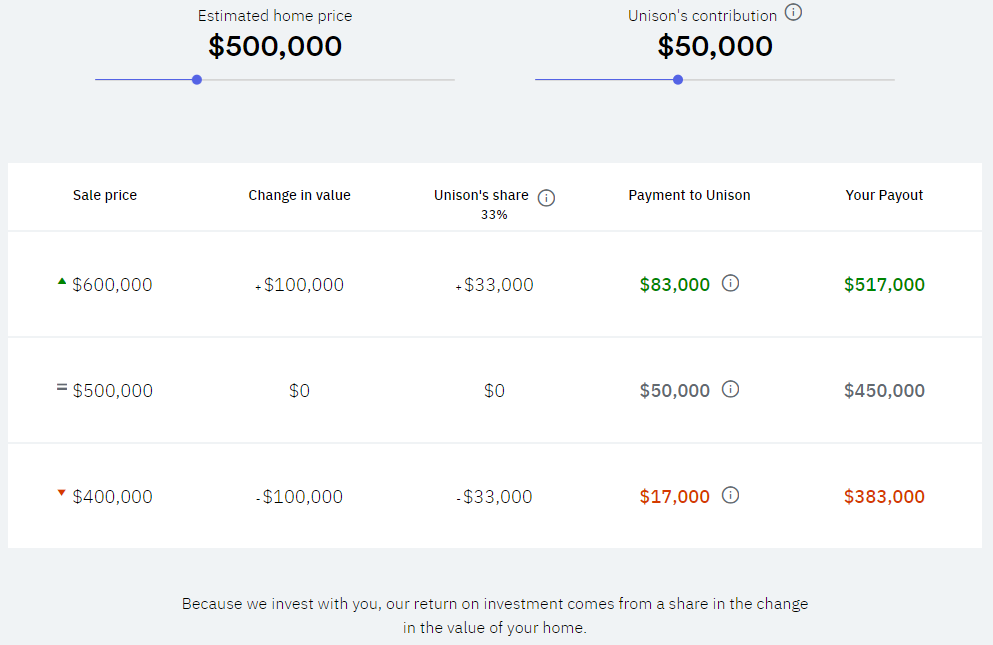Click green up arrow next to $600,000
This screenshot has height=645, width=993.
(61, 281)
